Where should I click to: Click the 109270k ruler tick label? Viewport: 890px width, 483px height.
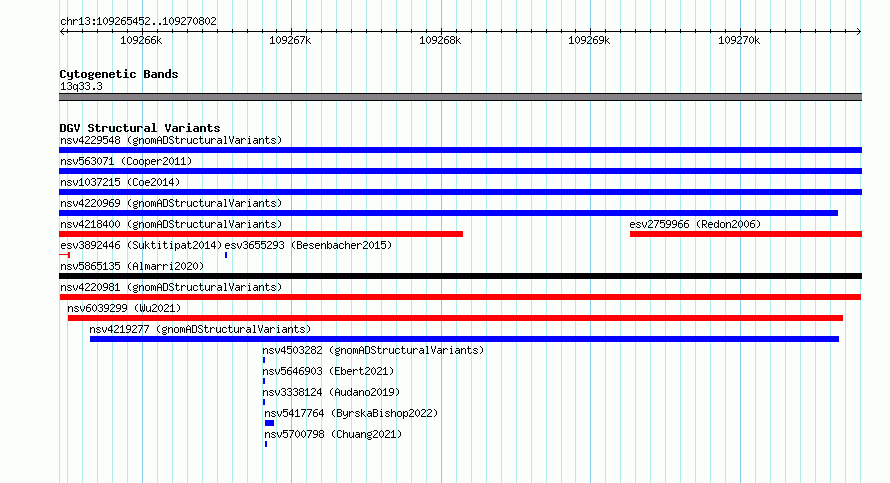click(739, 40)
